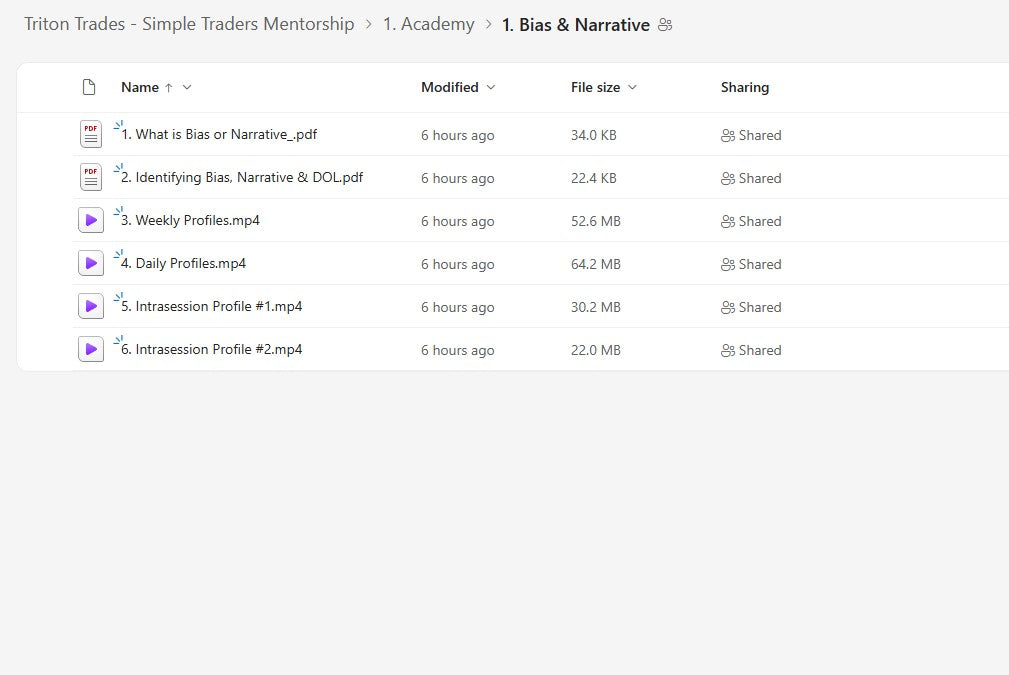Click the PDF icon for Identifying Bias, Narrative & DOL
Image resolution: width=1009 pixels, height=675 pixels.
click(90, 176)
